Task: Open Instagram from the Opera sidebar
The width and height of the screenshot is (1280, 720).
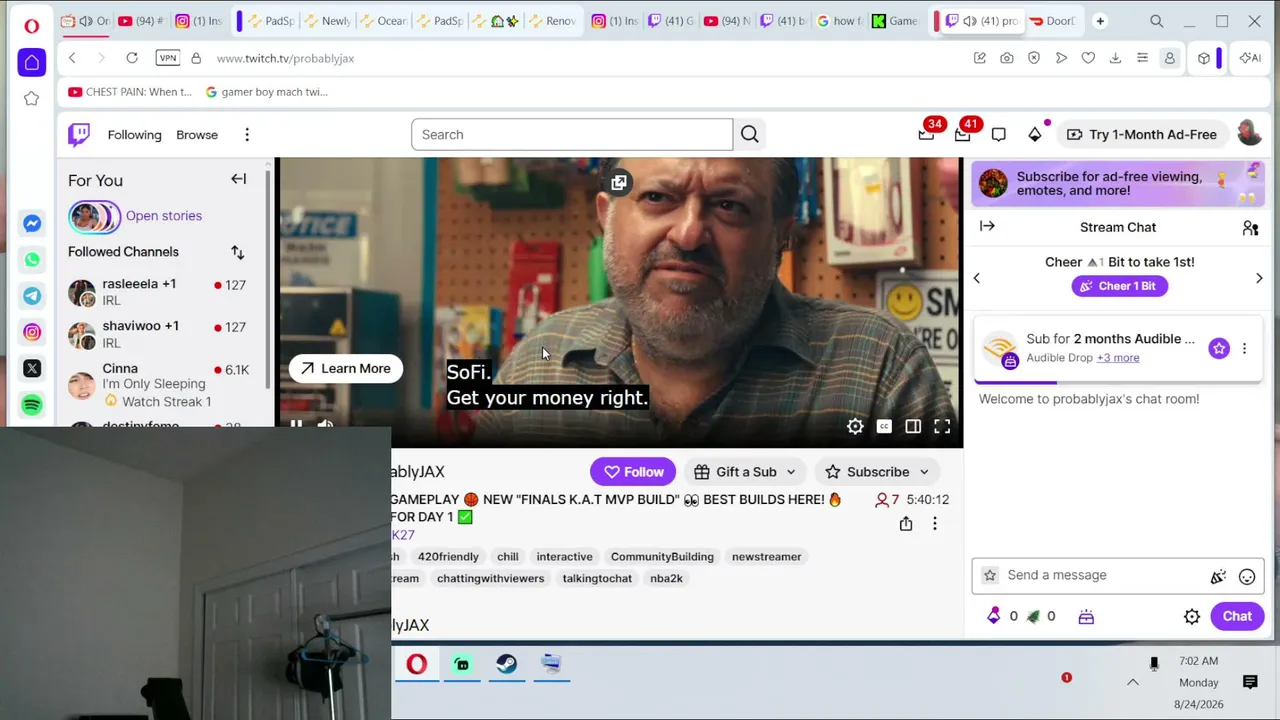Action: [32, 332]
